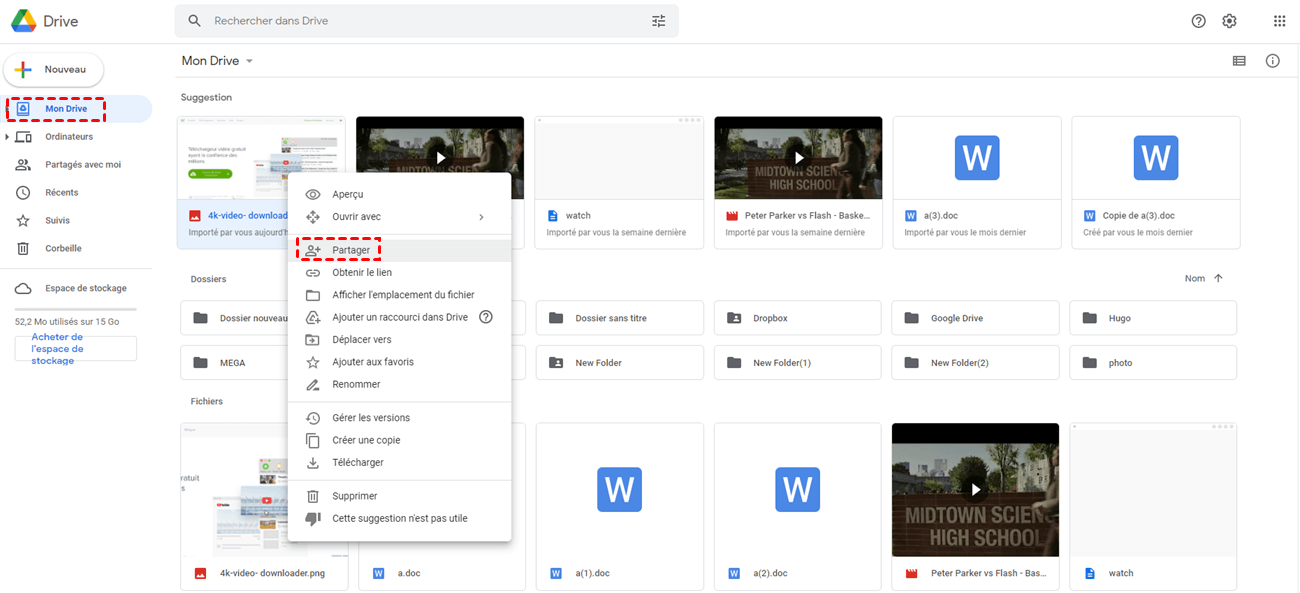
Task: Click the Nouveau button
Action: 54,70
